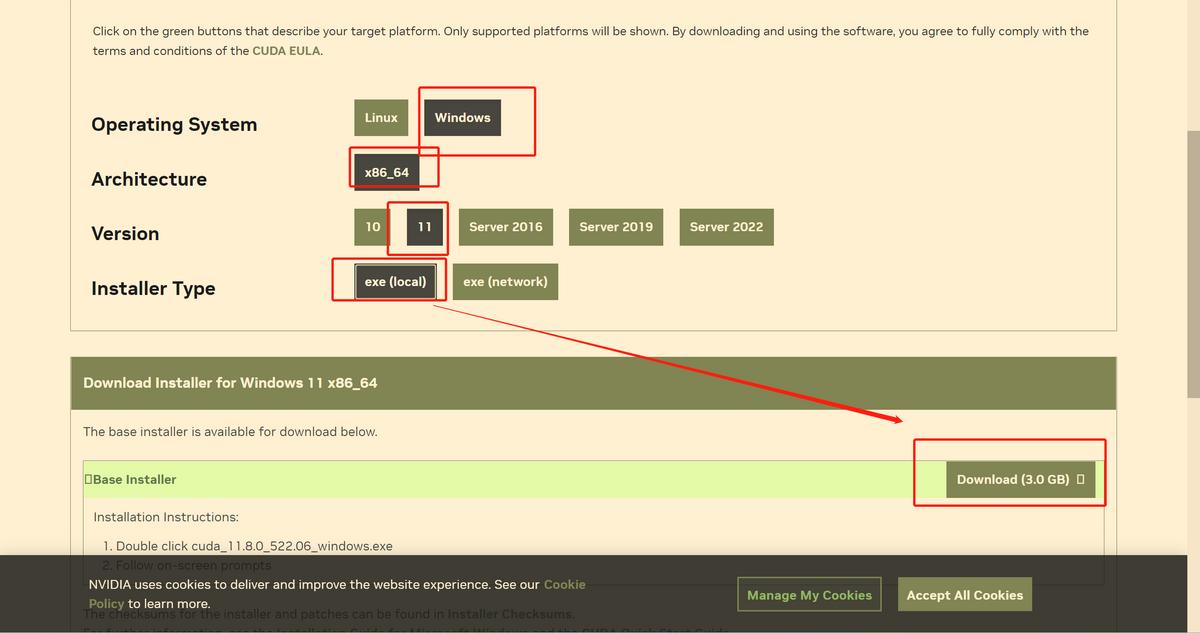The height and width of the screenshot is (633, 1200).
Task: Accept all cookies
Action: click(x=964, y=595)
